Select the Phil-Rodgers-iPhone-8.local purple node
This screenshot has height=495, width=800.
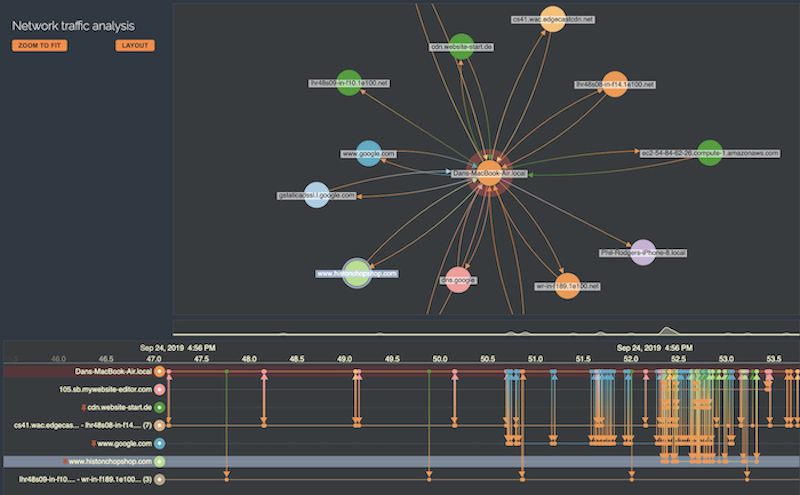(x=643, y=252)
